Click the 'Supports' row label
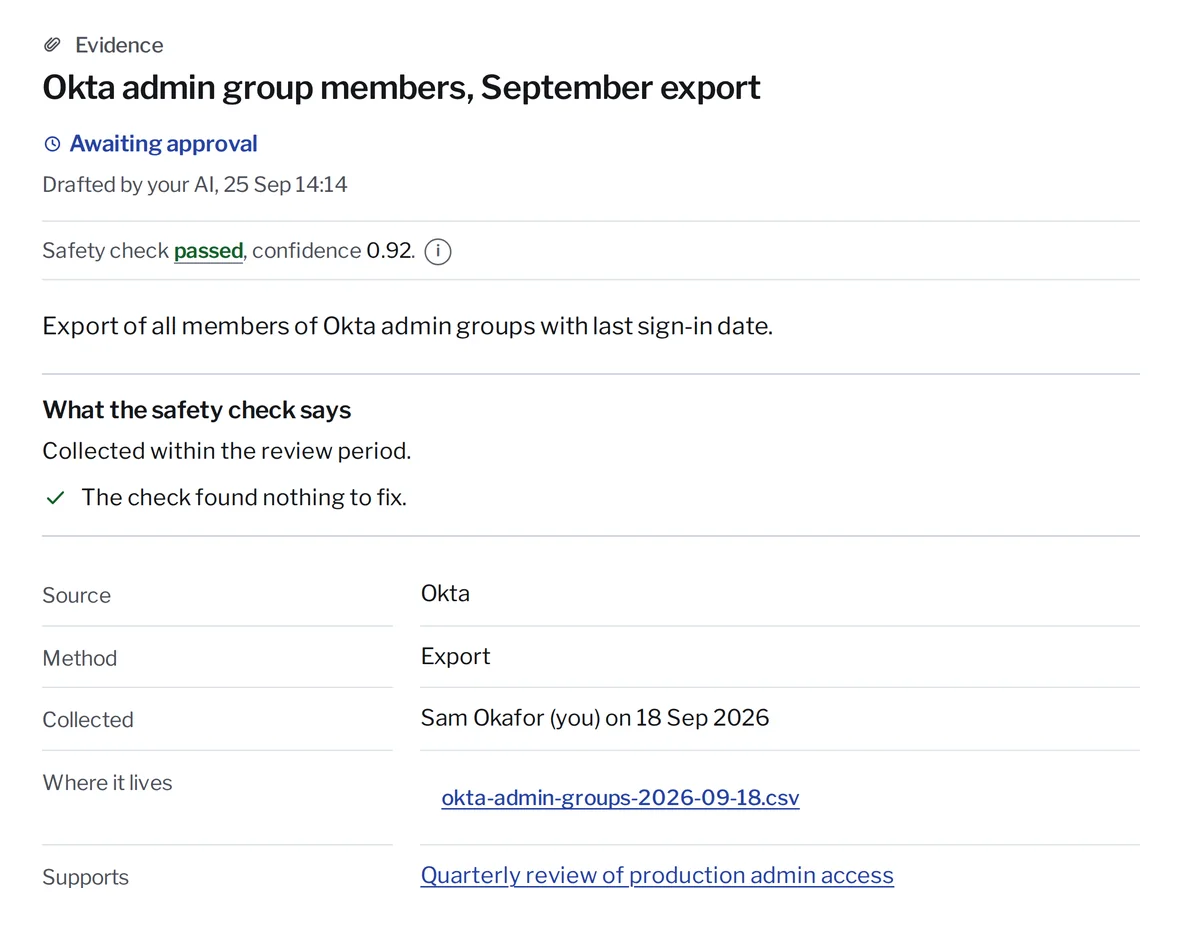 click(86, 877)
